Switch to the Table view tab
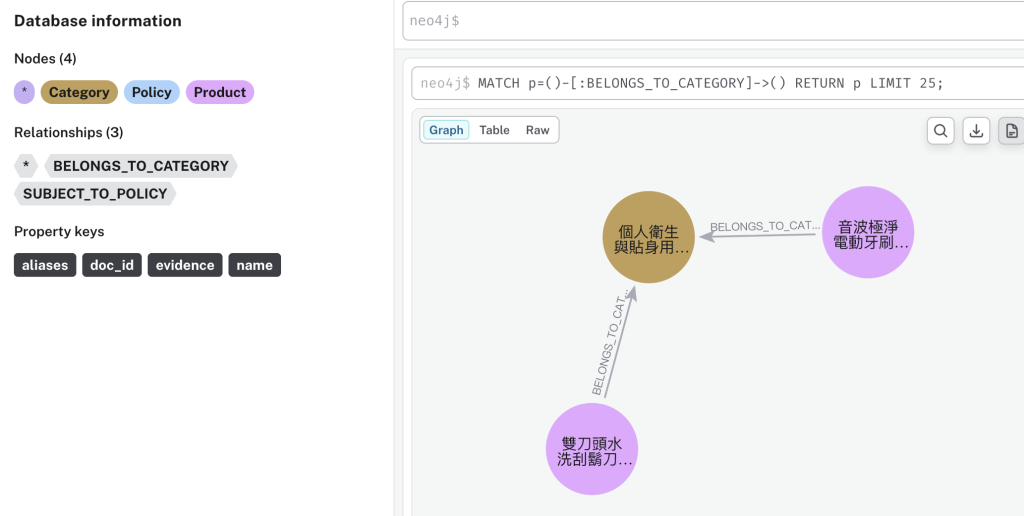Viewport: 1024px width, 516px height. point(494,130)
